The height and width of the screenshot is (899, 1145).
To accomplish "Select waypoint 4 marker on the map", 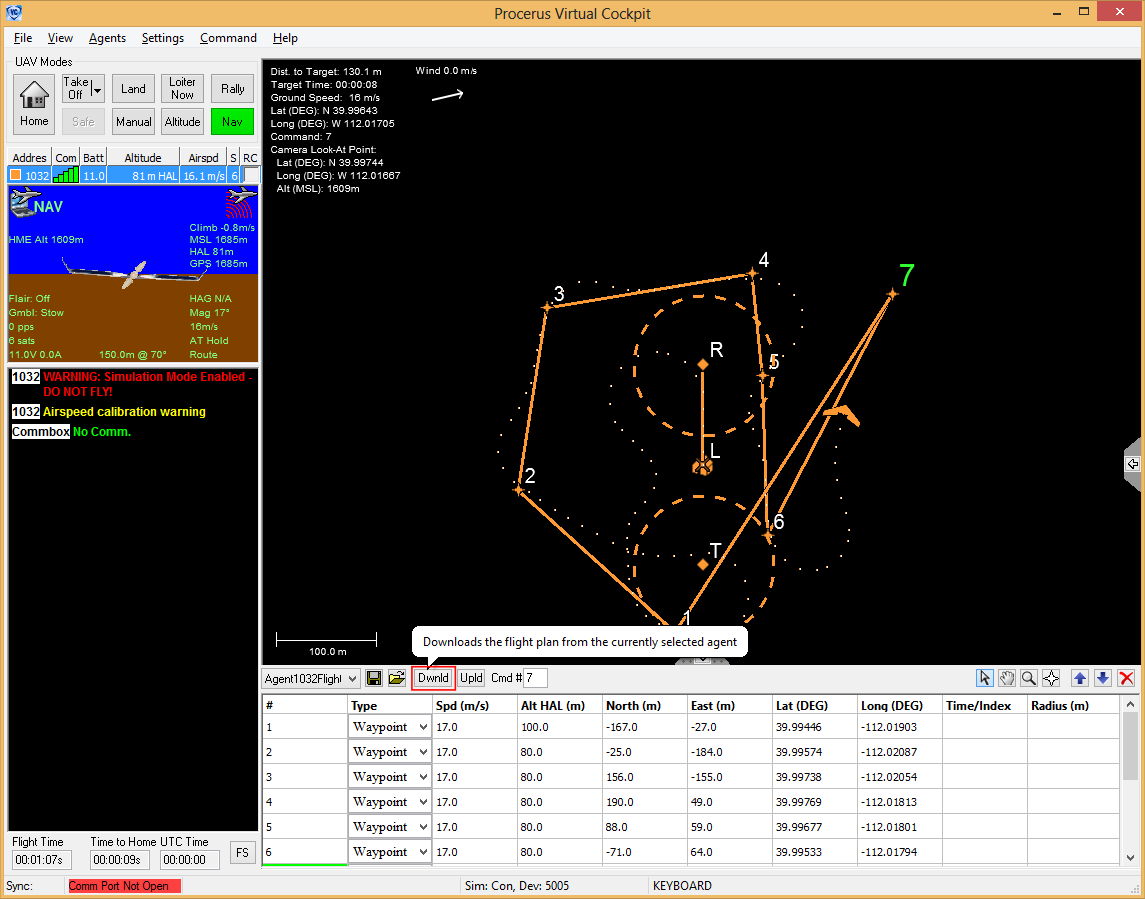I will (x=752, y=274).
